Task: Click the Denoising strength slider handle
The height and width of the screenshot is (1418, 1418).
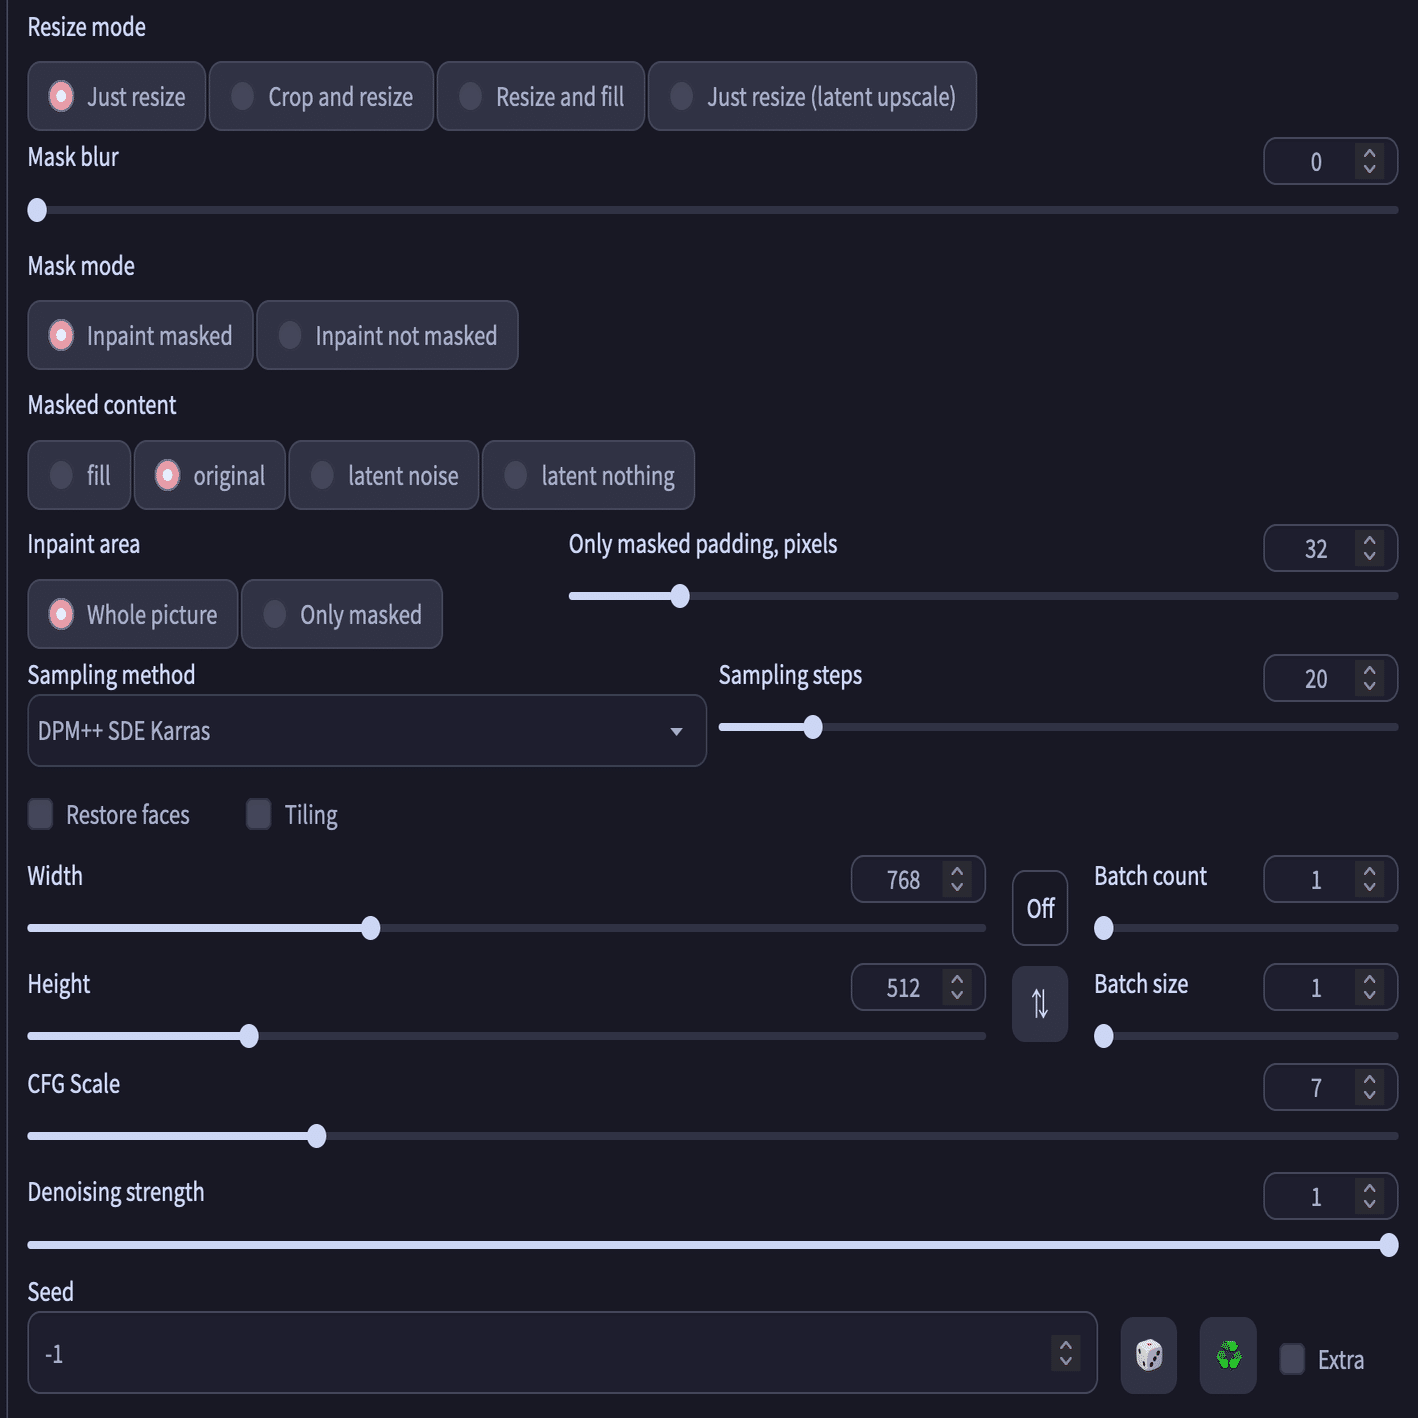Action: 1388,1245
